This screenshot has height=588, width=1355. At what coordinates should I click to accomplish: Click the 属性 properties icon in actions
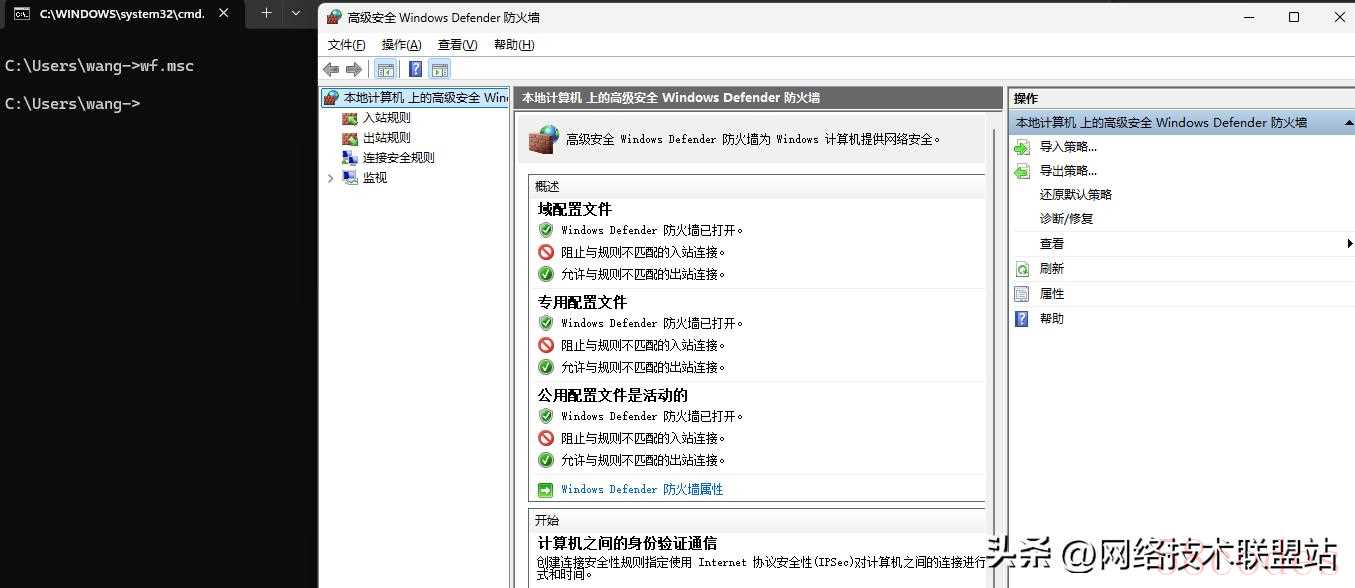(x=1021, y=294)
